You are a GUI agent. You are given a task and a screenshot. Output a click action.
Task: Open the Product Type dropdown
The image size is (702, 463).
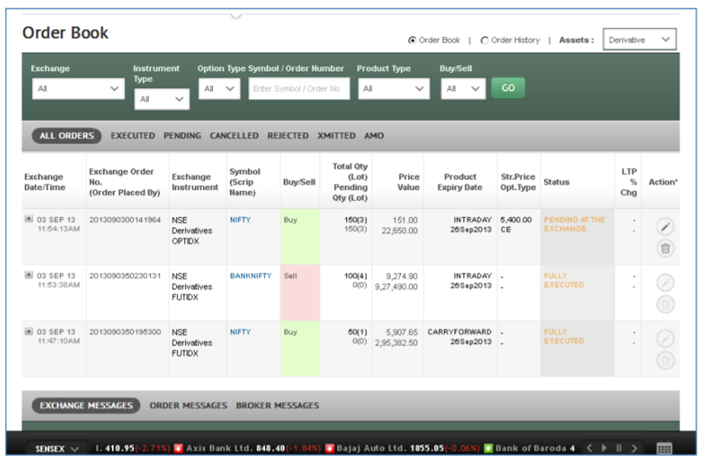click(394, 89)
